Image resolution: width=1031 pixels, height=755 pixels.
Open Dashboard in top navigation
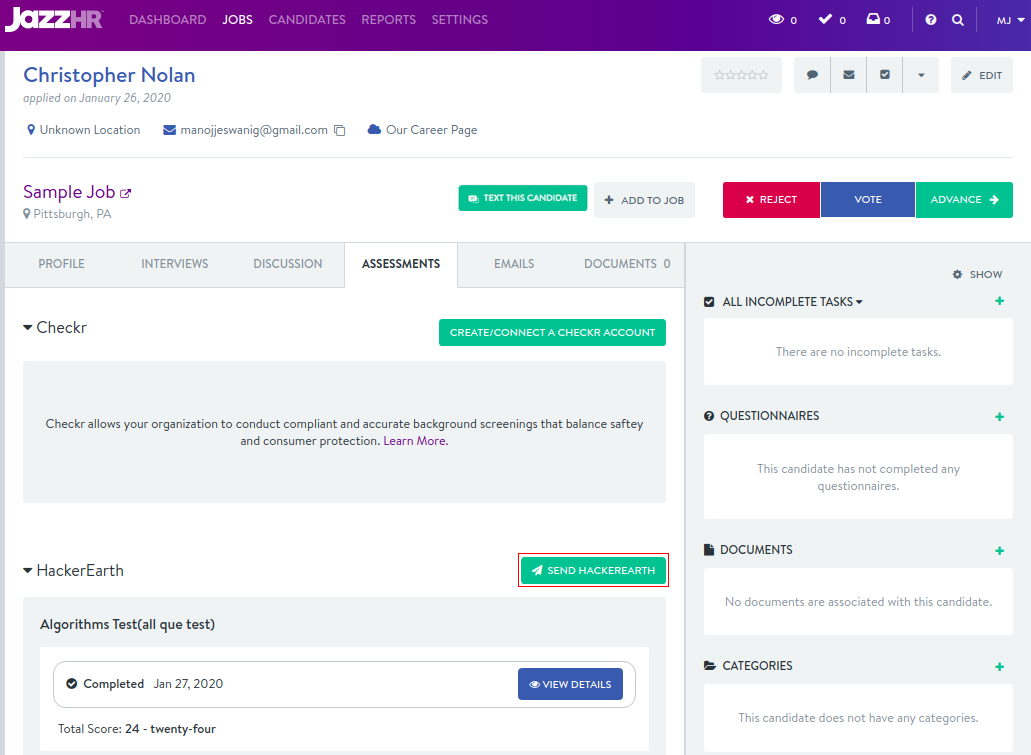[168, 20]
